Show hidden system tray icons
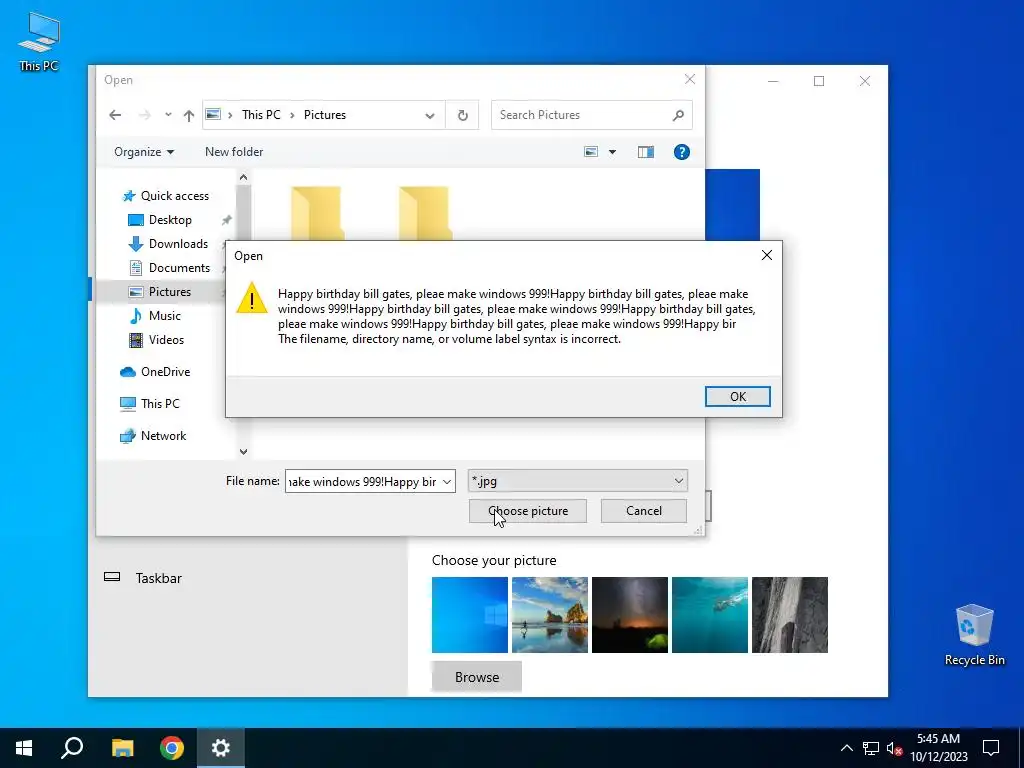The image size is (1024, 768). (x=846, y=748)
